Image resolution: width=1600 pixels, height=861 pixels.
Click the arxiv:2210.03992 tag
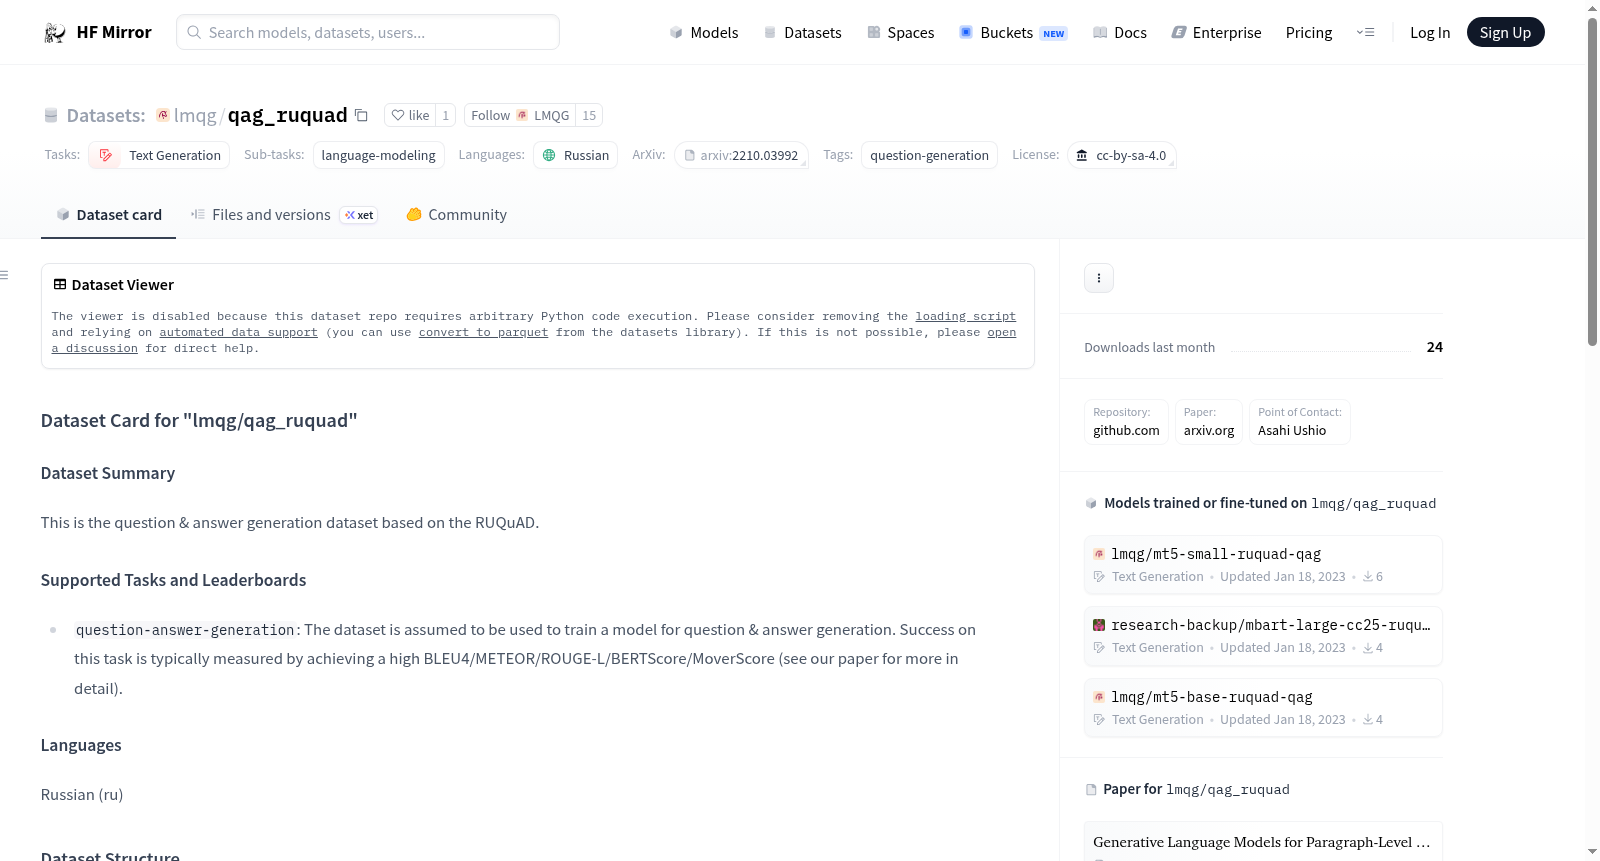pos(741,155)
